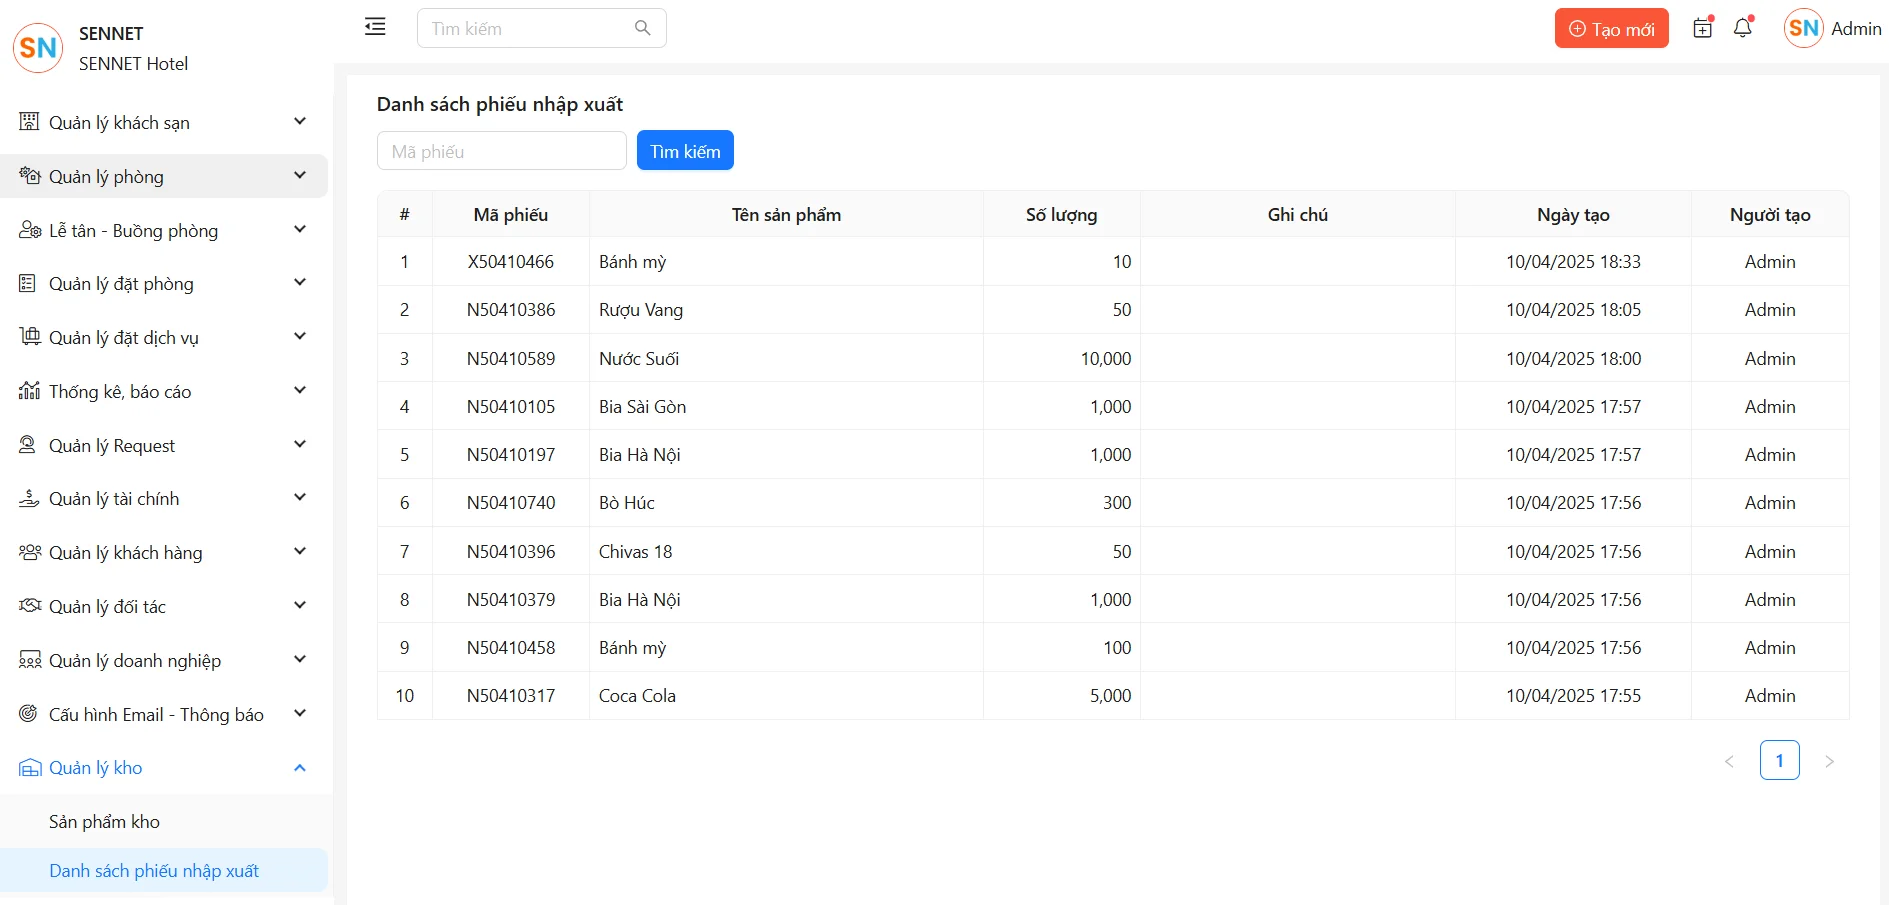Open the Sản phẩm kho submenu item
The image size is (1889, 905).
coord(104,822)
